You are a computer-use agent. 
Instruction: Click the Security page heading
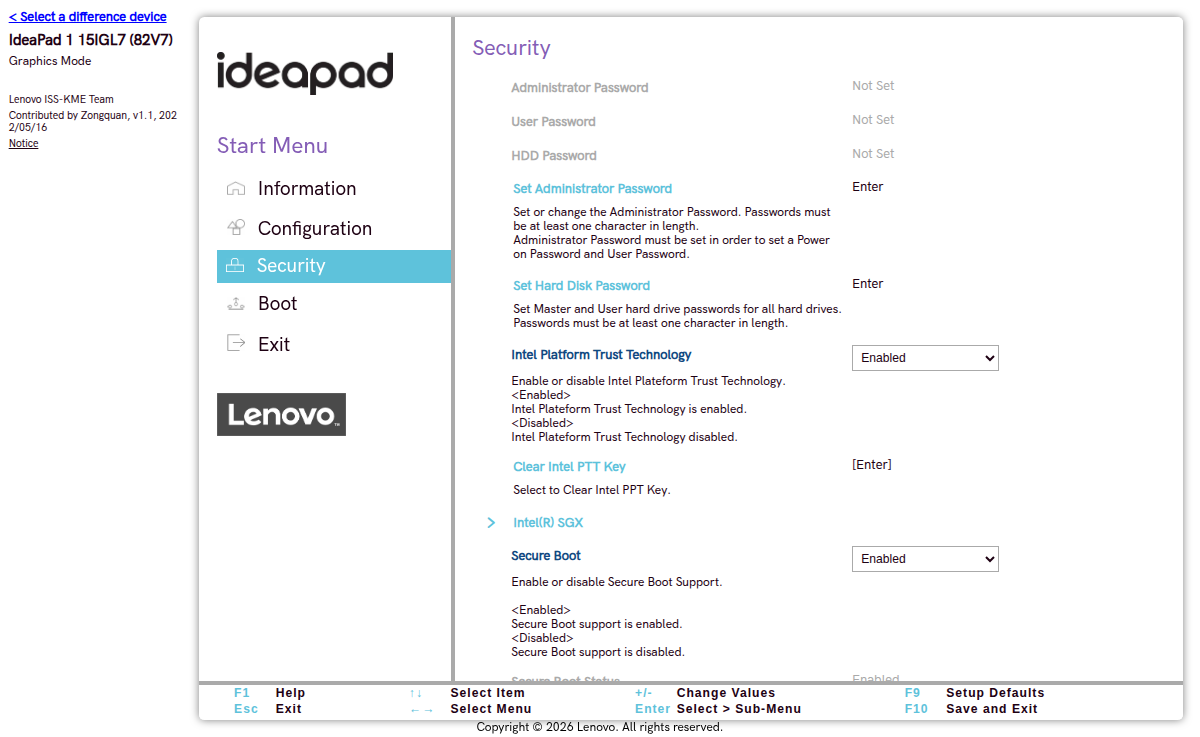[512, 48]
